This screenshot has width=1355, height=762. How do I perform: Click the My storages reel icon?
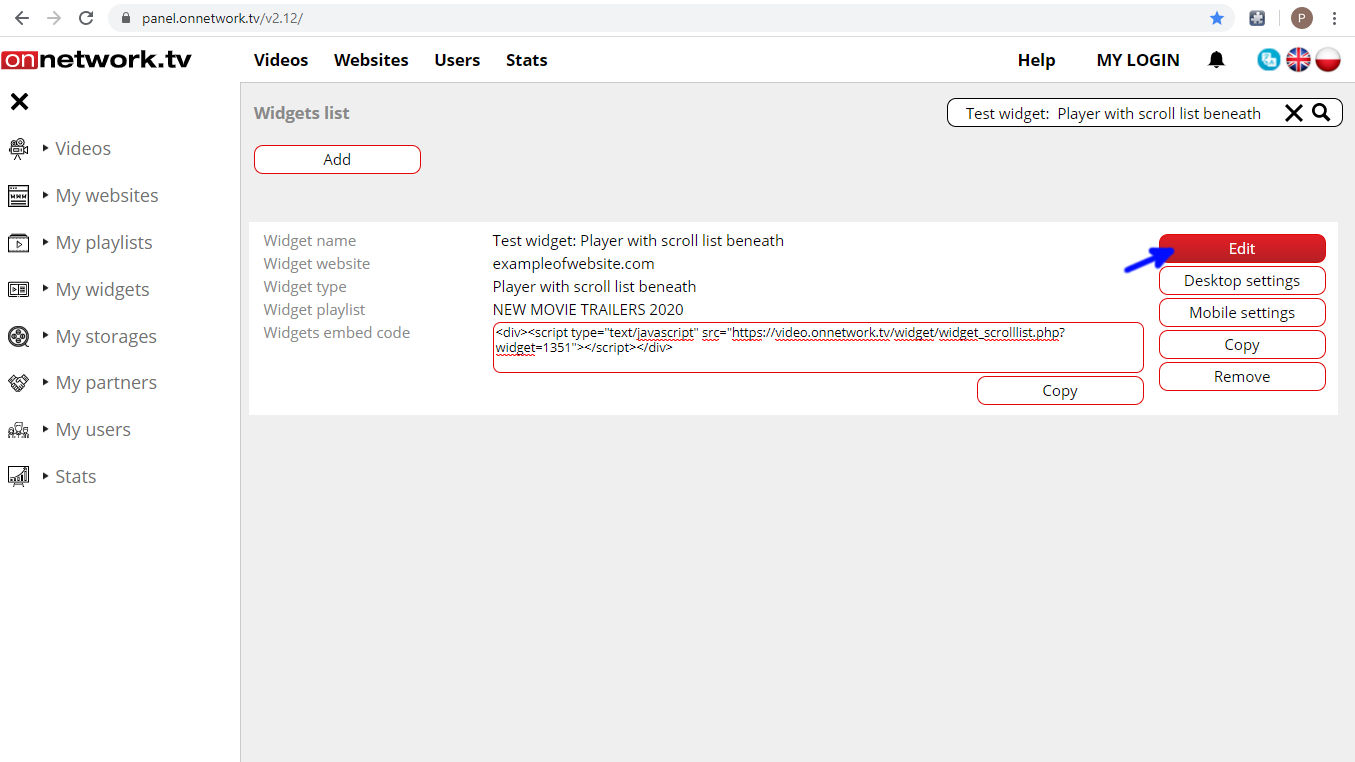[x=18, y=336]
